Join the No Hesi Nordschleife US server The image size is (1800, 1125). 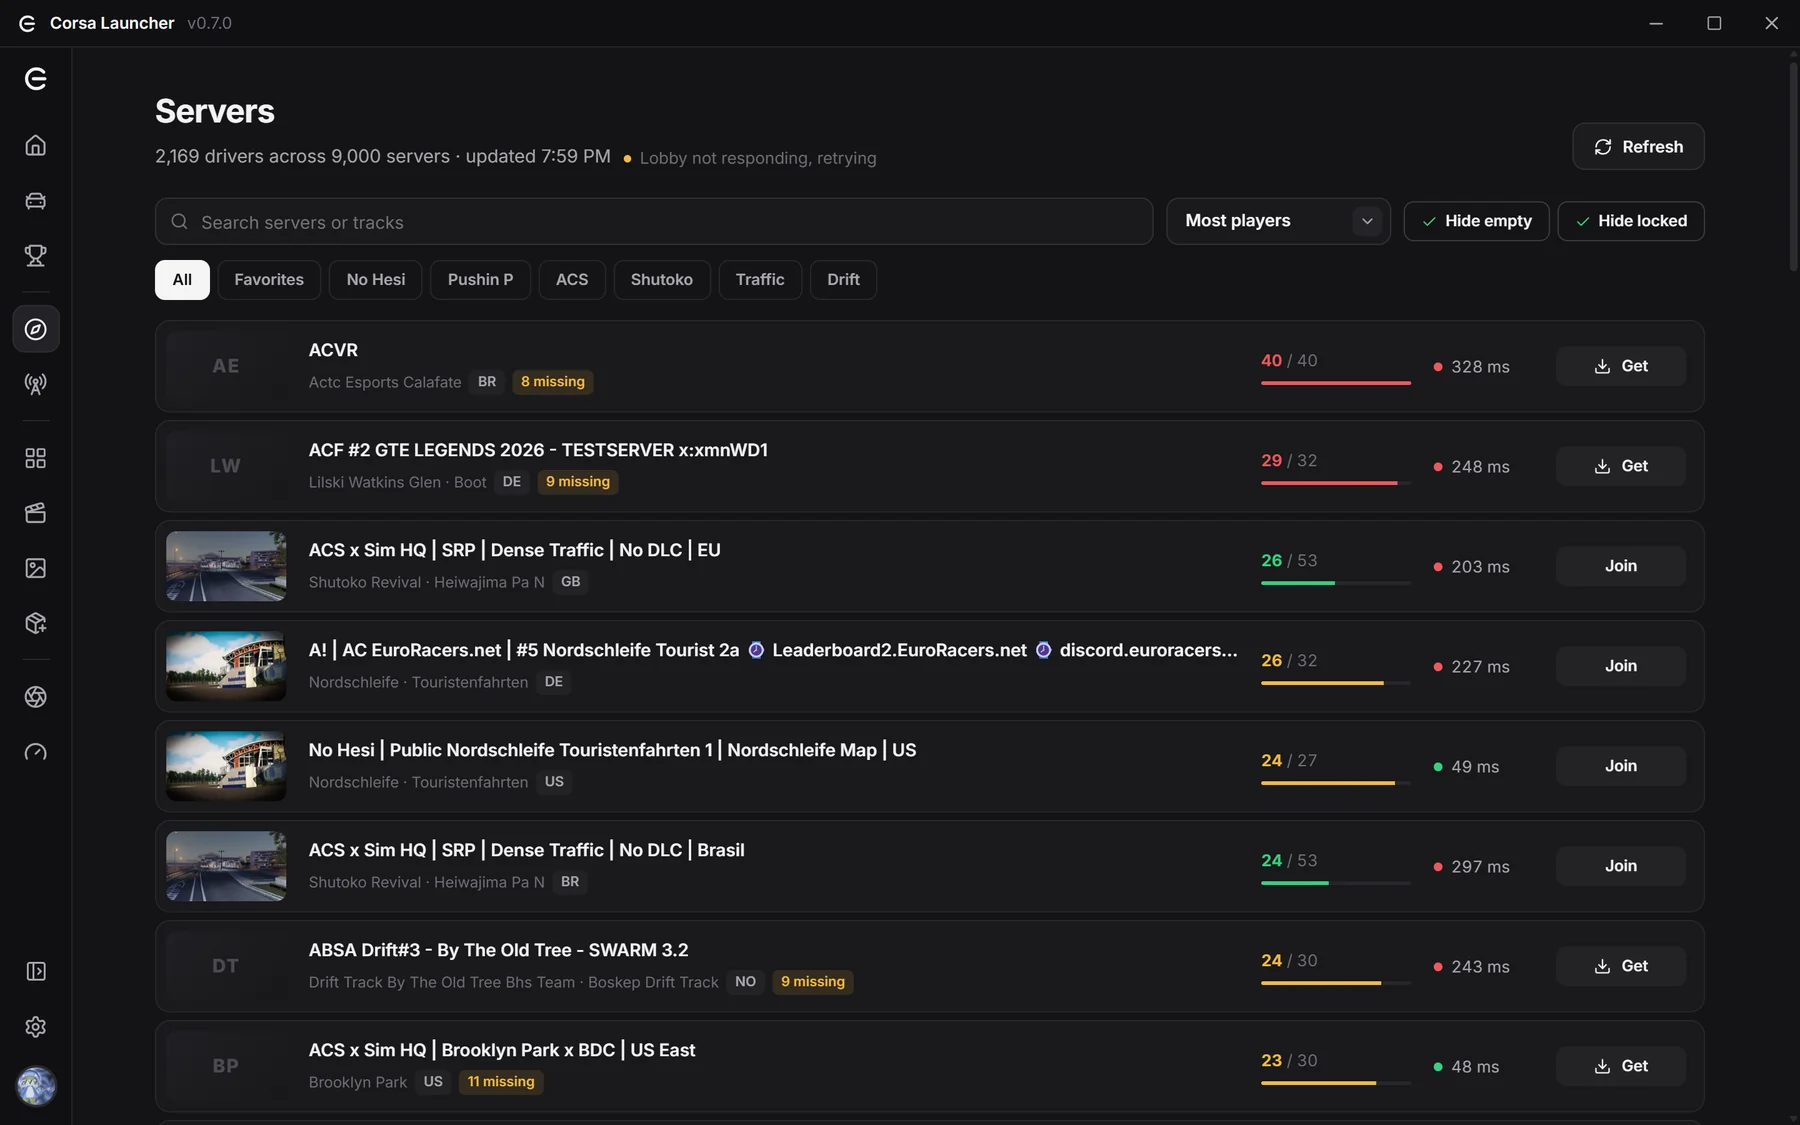1620,766
